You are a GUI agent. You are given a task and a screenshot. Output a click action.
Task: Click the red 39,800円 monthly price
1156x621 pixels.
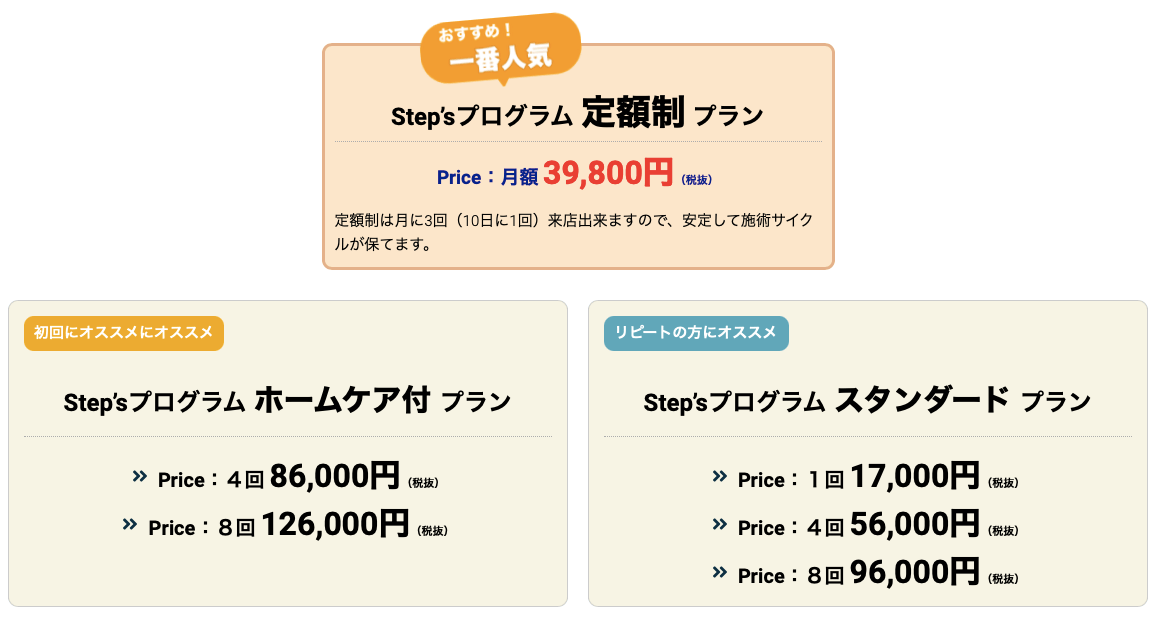608,174
